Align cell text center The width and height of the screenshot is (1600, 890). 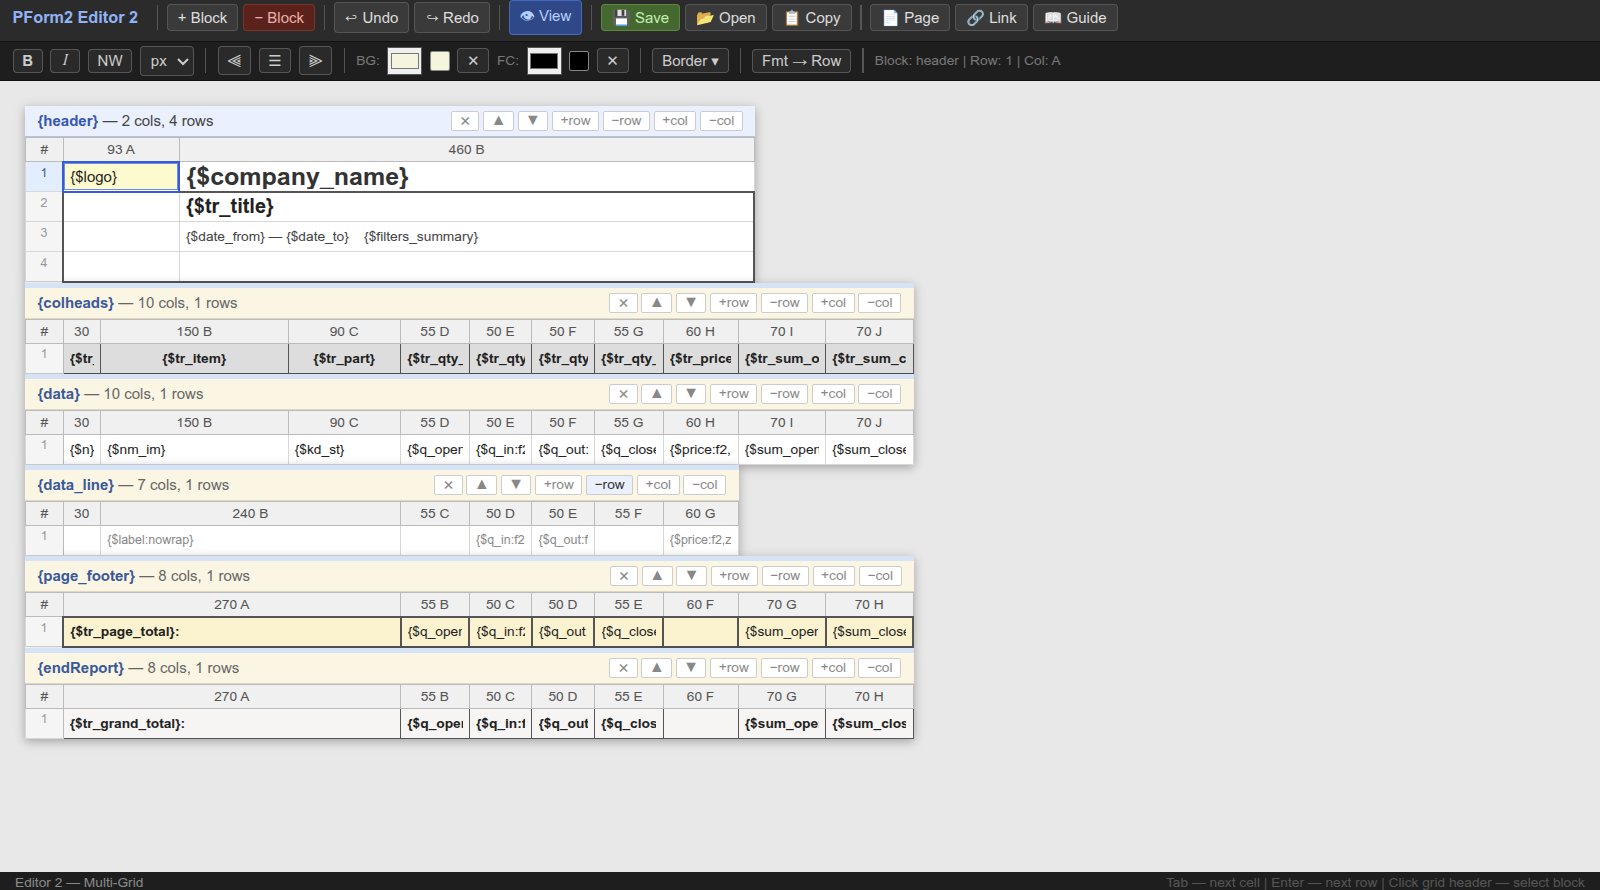click(x=274, y=61)
